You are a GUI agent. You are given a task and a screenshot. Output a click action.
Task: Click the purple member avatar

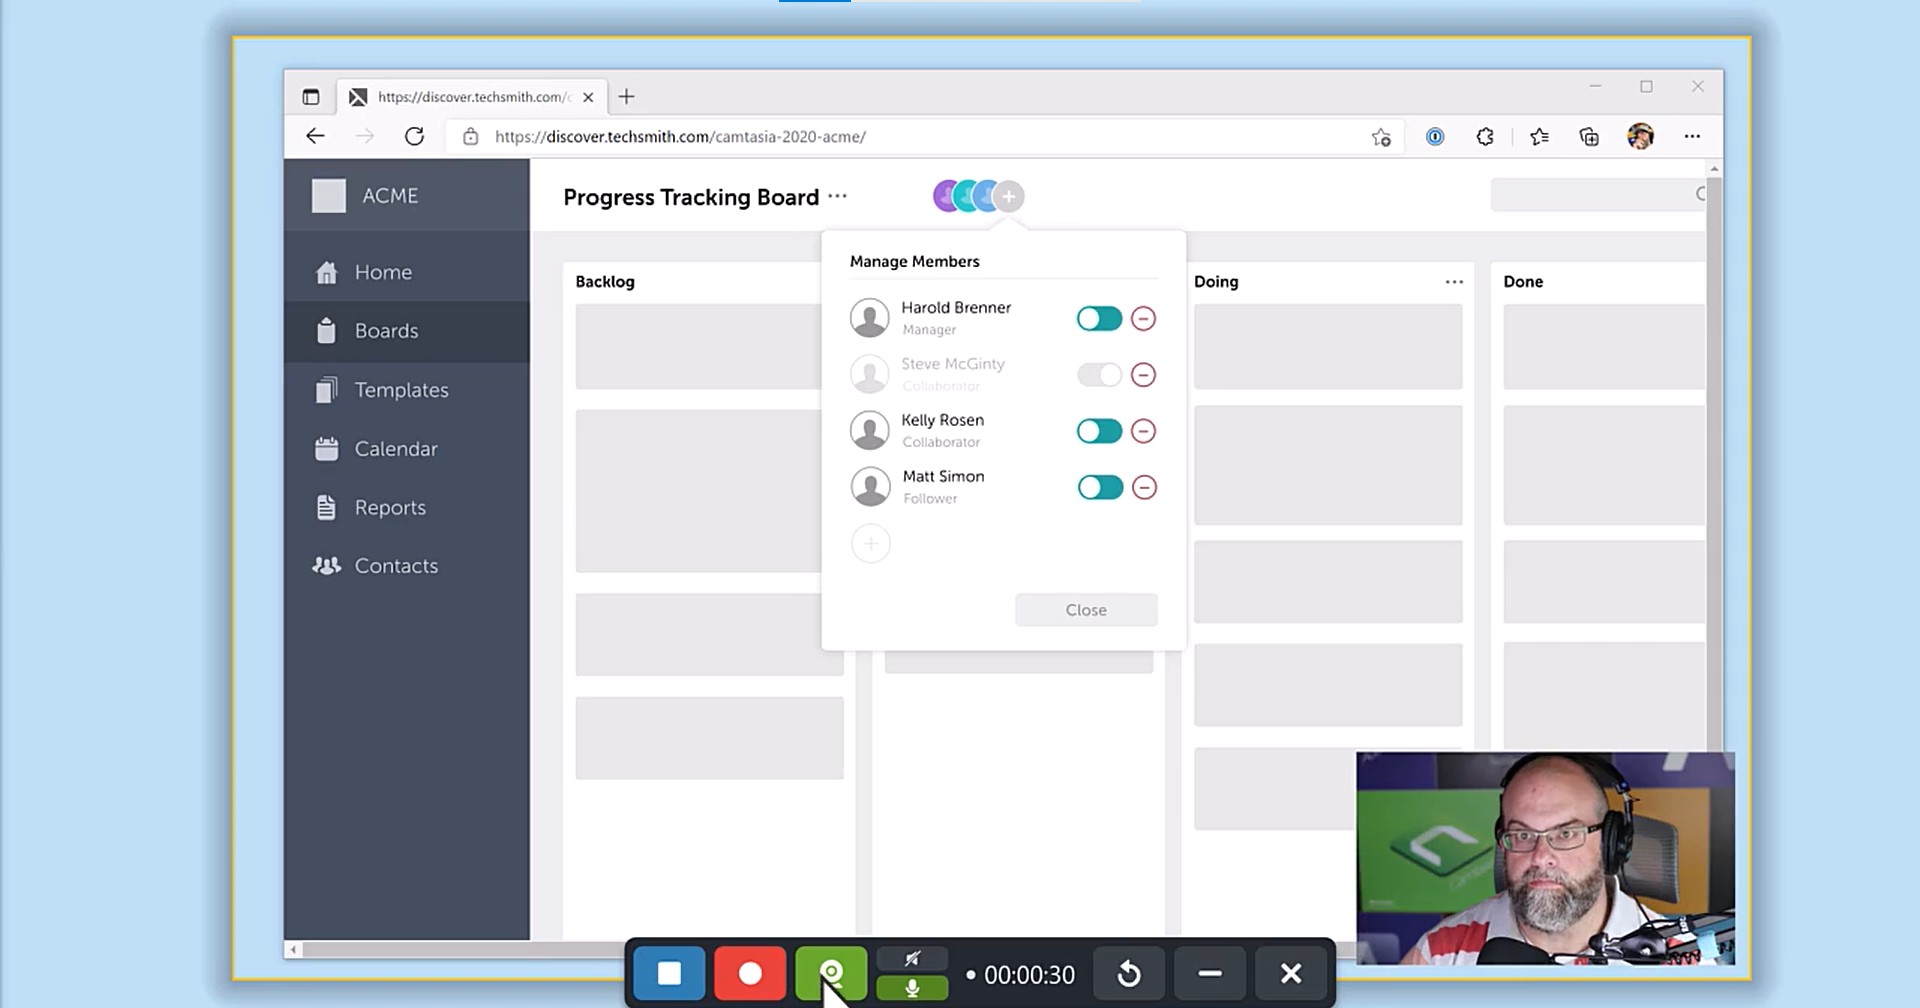pyautogui.click(x=945, y=196)
